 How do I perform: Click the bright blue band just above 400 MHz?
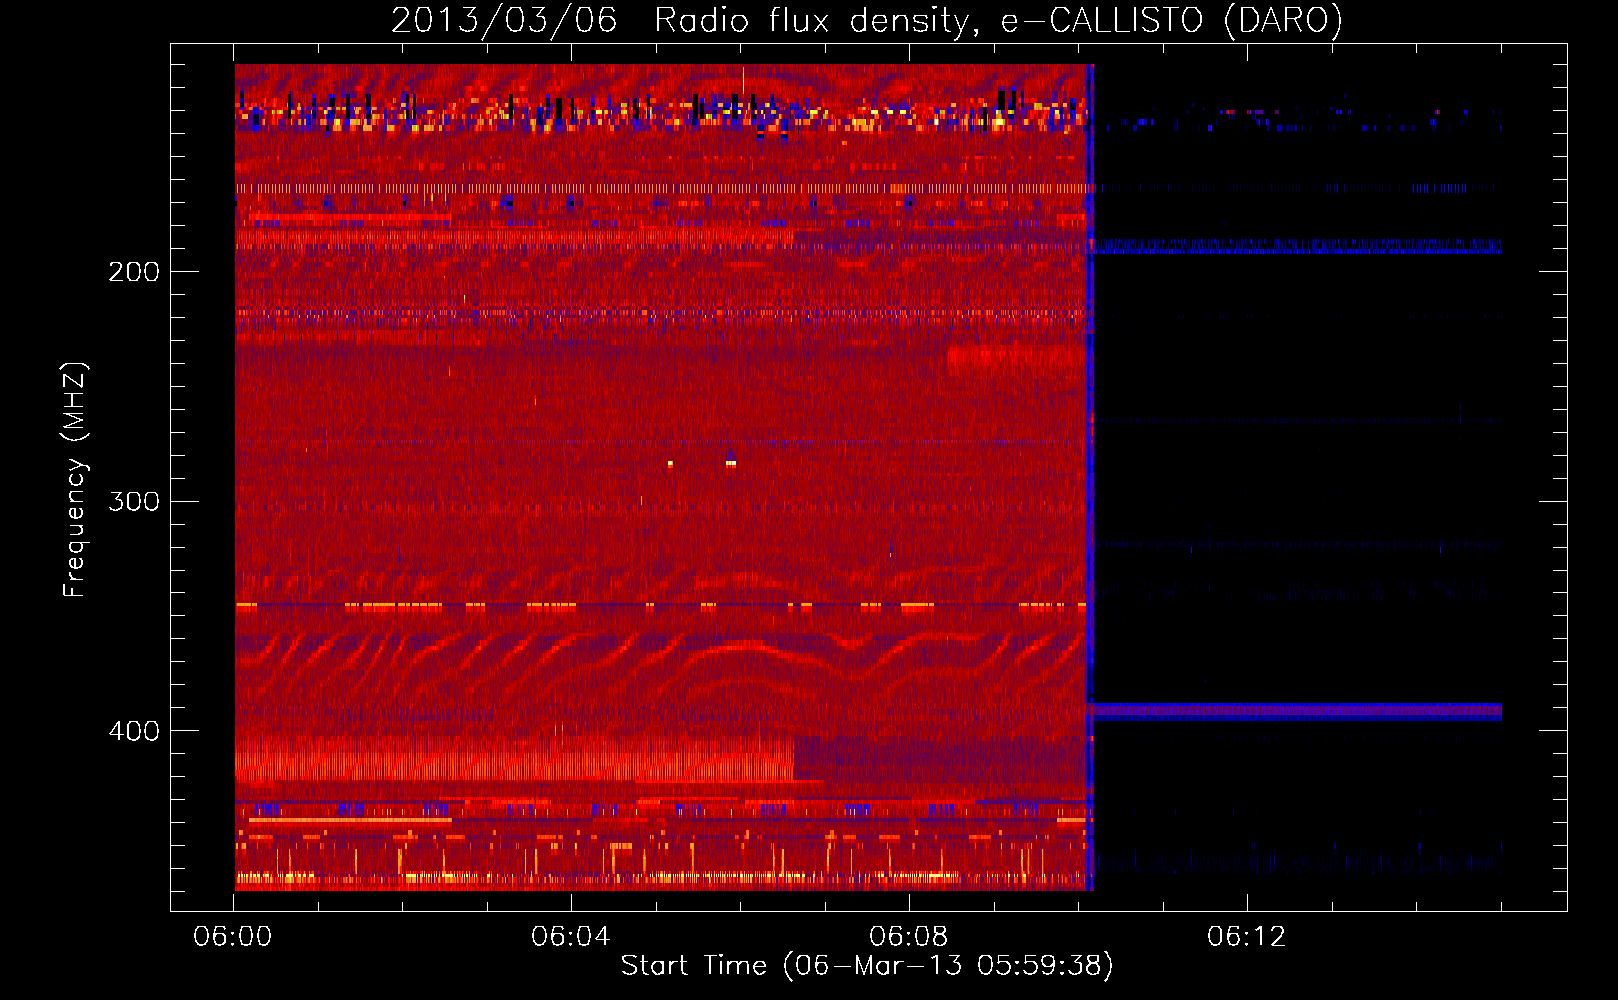point(1297,712)
